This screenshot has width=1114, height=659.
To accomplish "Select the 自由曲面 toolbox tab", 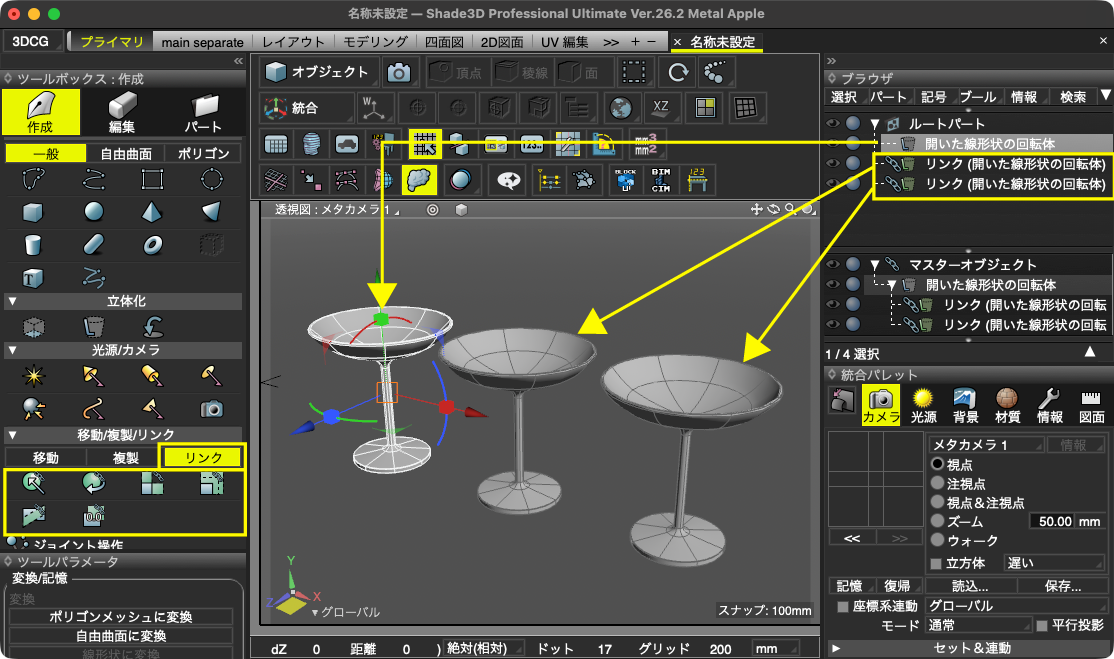I will pyautogui.click(x=126, y=153).
